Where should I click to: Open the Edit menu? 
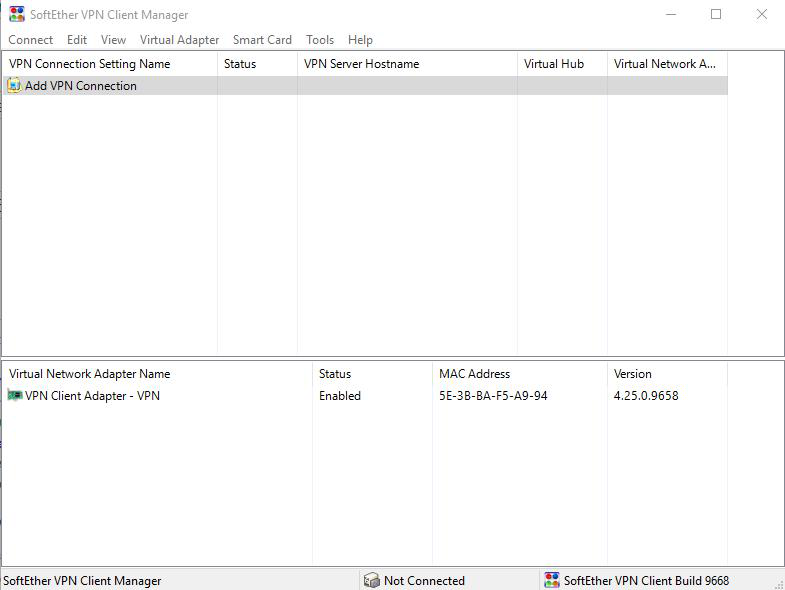(x=77, y=40)
